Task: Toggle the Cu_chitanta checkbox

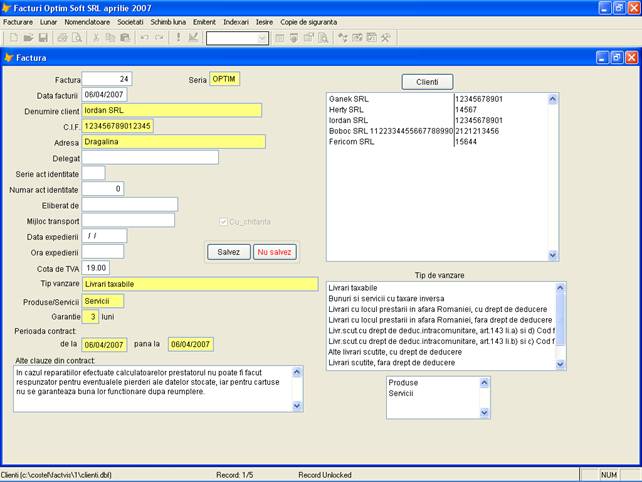Action: pyautogui.click(x=223, y=221)
